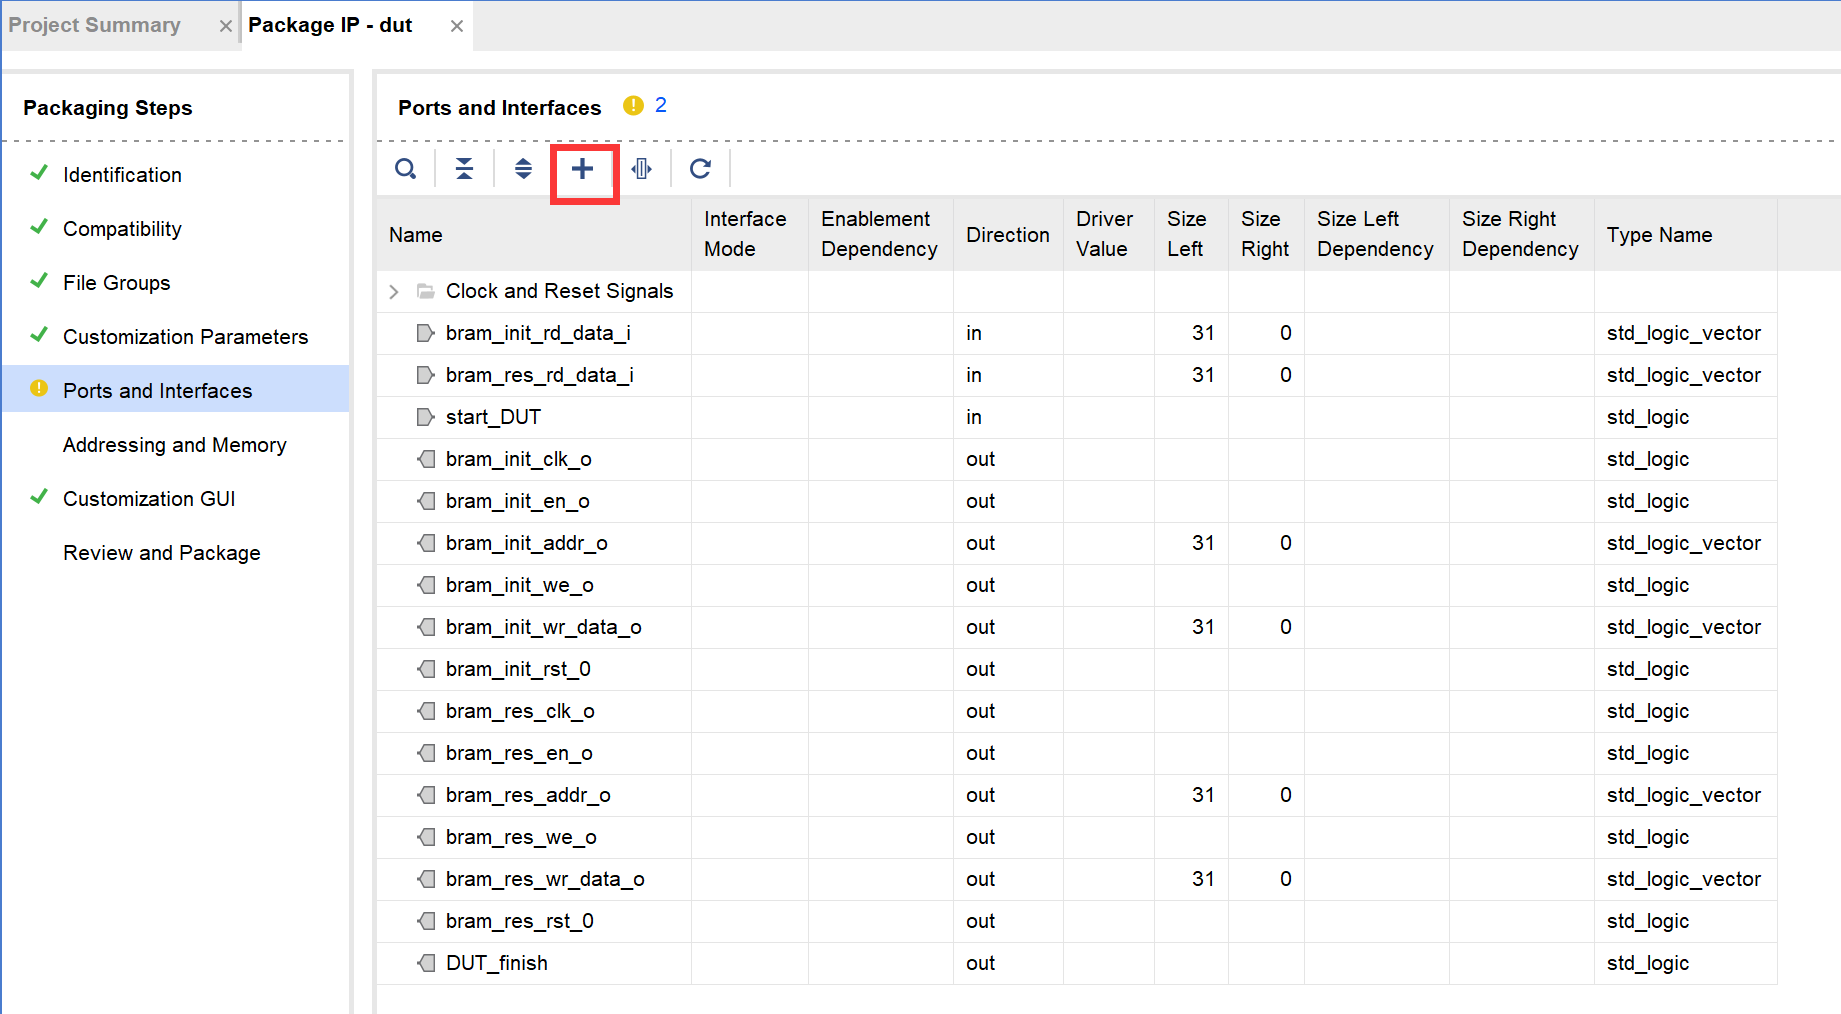Open Review and Package step

point(161,553)
